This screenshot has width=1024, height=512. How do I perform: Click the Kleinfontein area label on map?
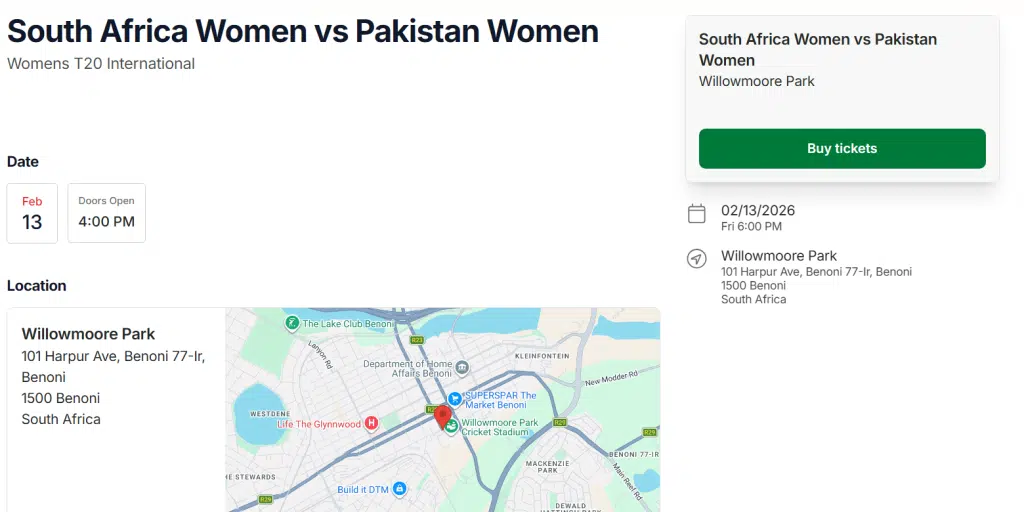tap(541, 356)
